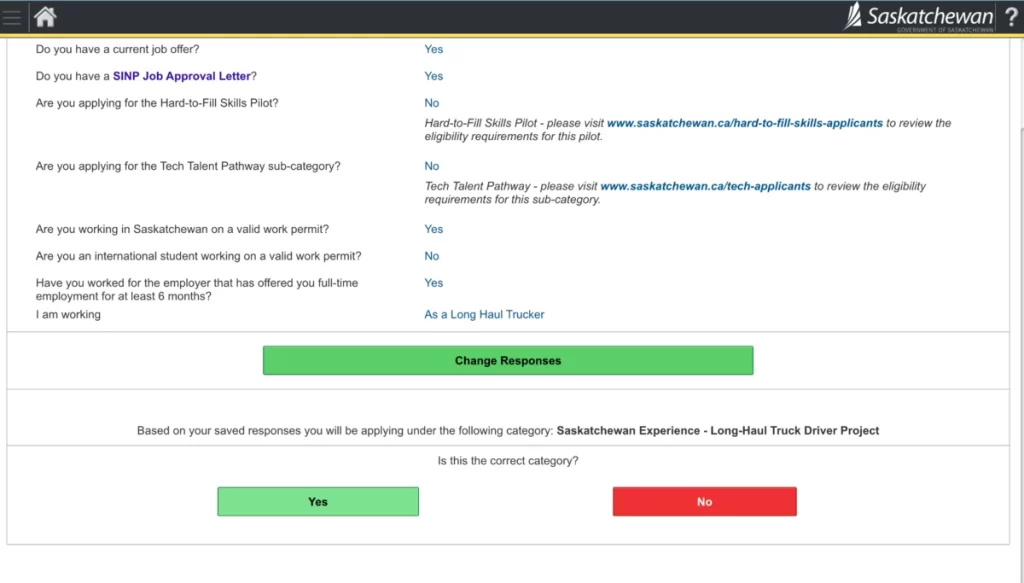
Task: Visit the hard-to-fill-skills-applicants web link
Action: point(744,123)
